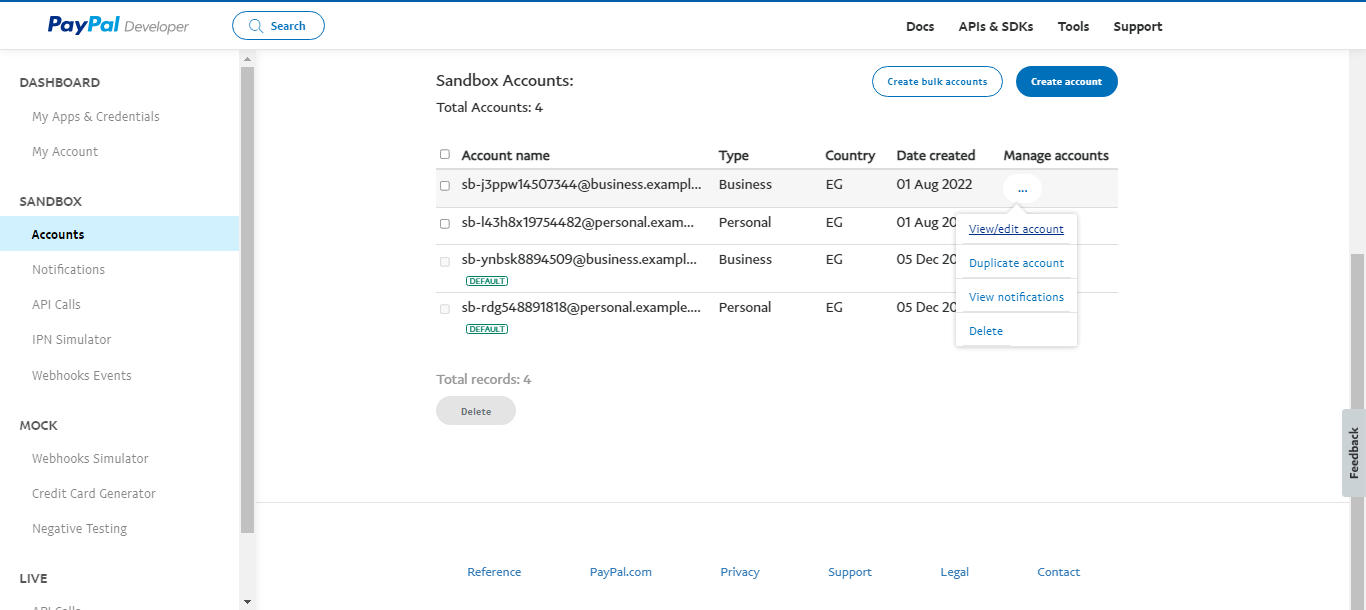The image size is (1366, 610).
Task: Open the Contact footer link
Action: pyautogui.click(x=1059, y=572)
